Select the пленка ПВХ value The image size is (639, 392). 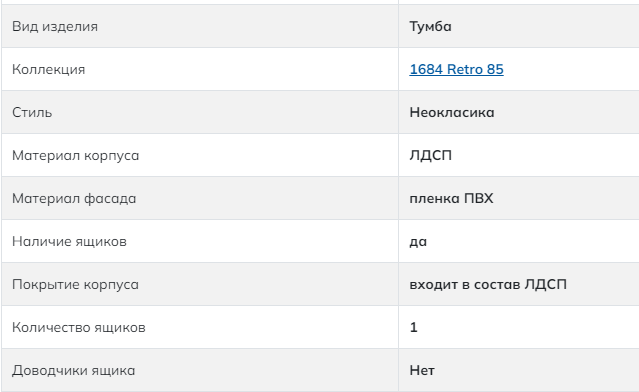tap(452, 198)
